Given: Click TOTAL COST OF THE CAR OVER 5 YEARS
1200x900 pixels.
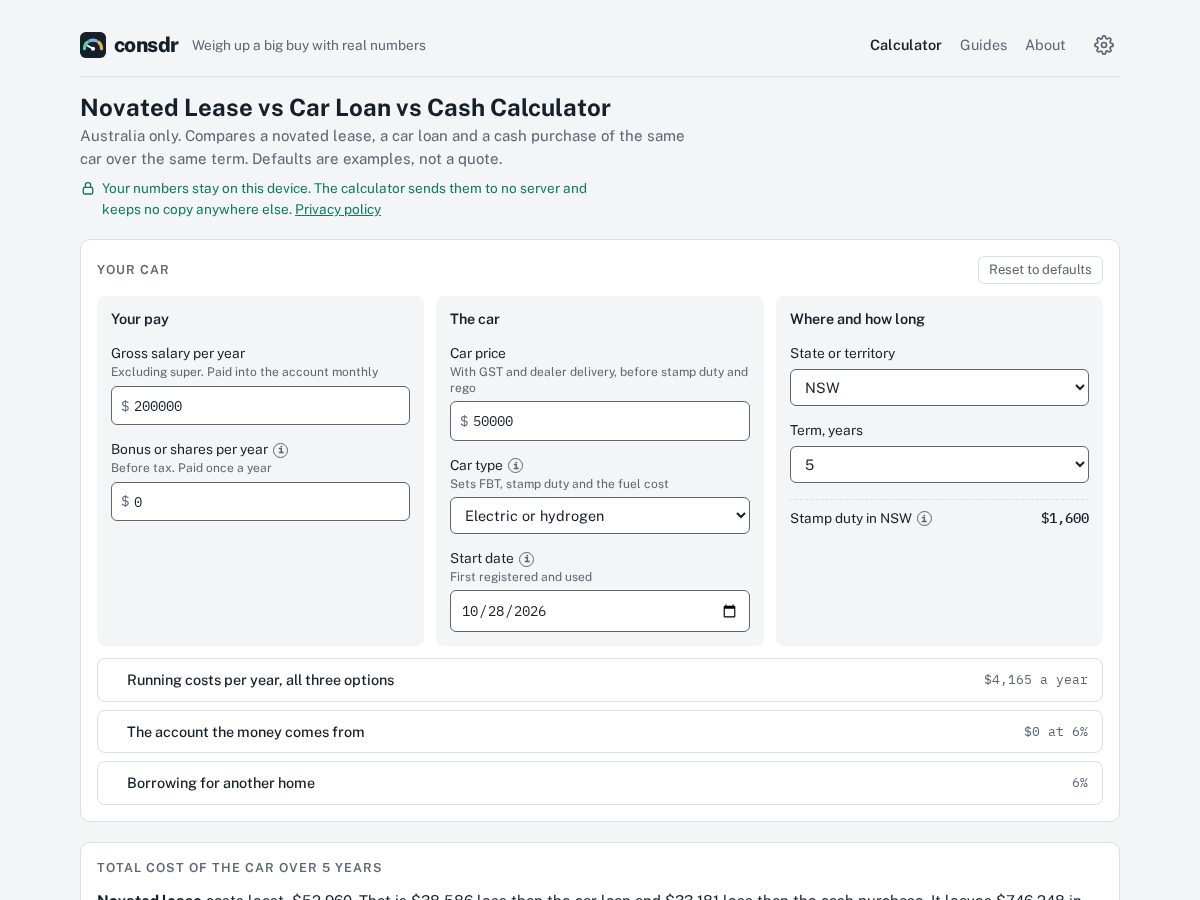Looking at the screenshot, I should click(239, 868).
